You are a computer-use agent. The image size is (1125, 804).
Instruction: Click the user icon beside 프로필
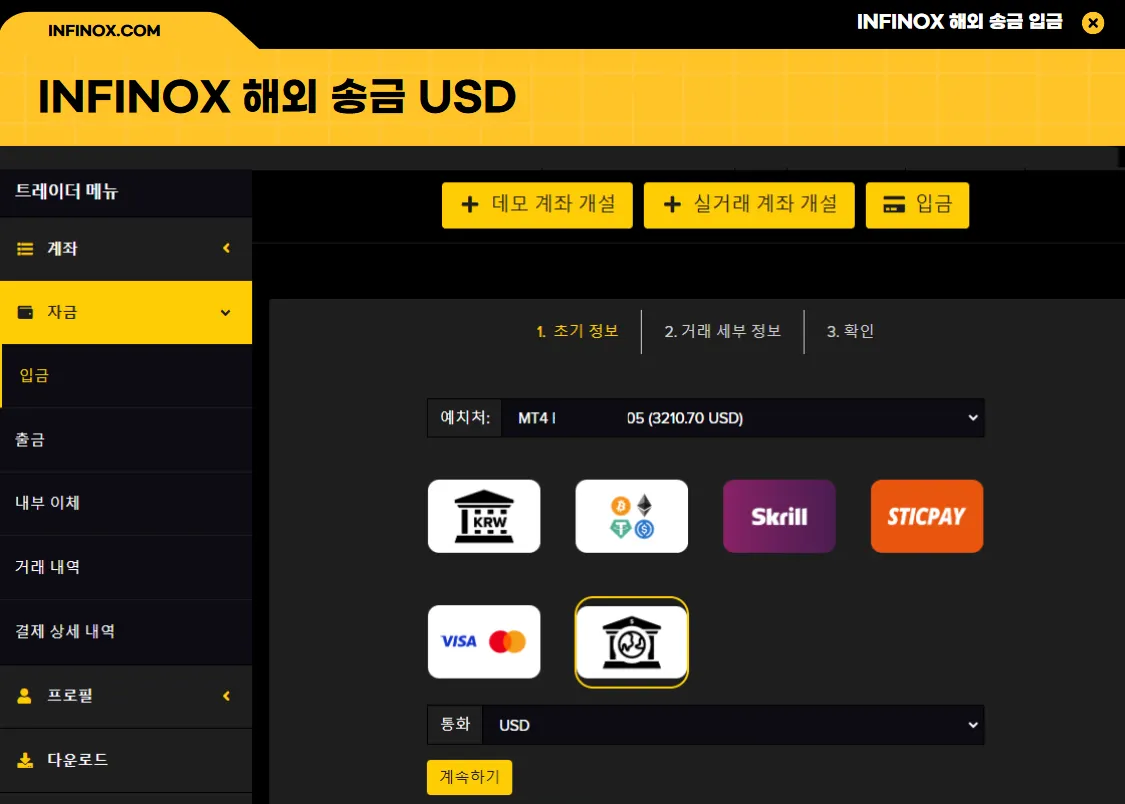point(24,696)
